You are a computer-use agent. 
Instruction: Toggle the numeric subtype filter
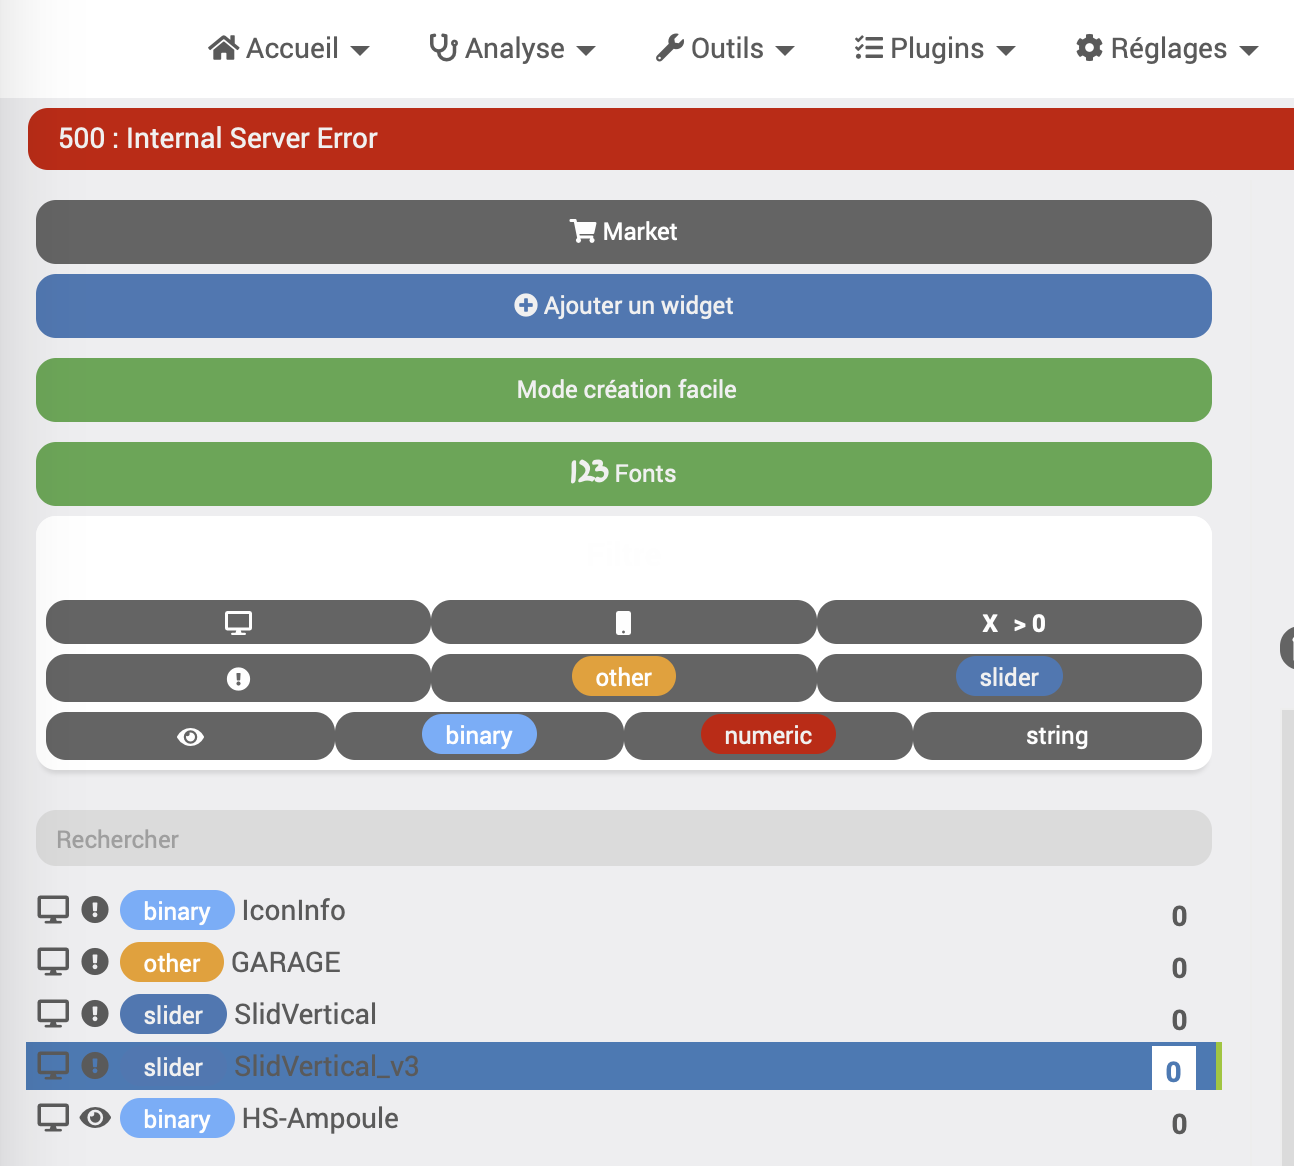768,736
